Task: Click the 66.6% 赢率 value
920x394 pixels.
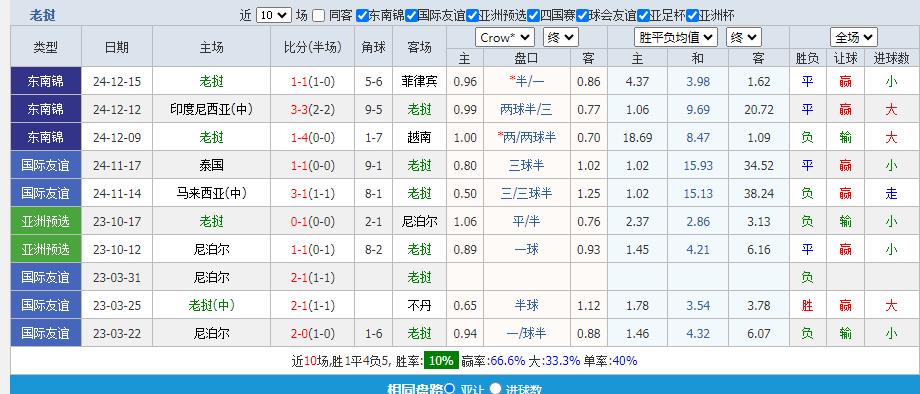Action: point(508,361)
